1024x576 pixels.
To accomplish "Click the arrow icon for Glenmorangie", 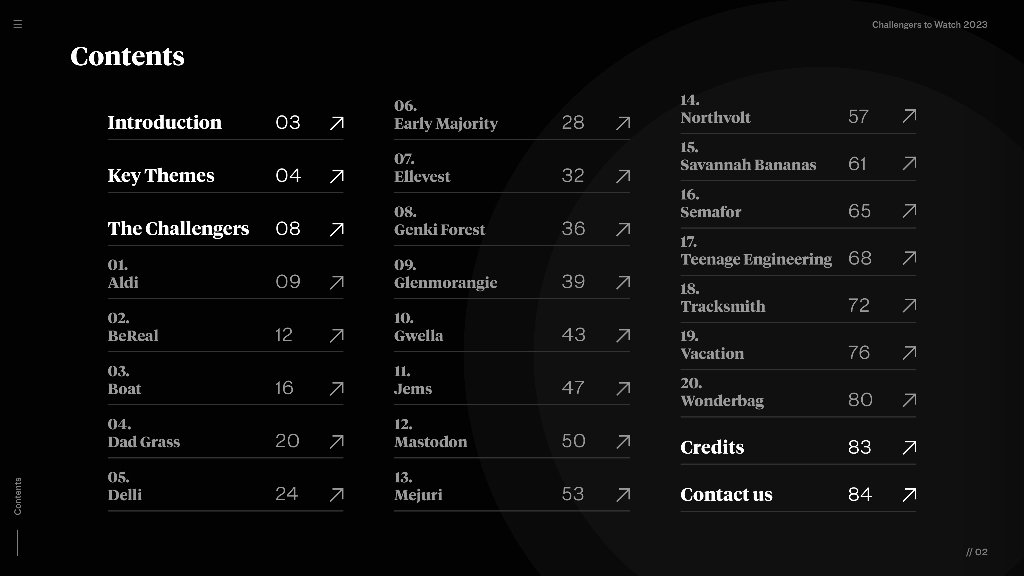I will coord(623,282).
